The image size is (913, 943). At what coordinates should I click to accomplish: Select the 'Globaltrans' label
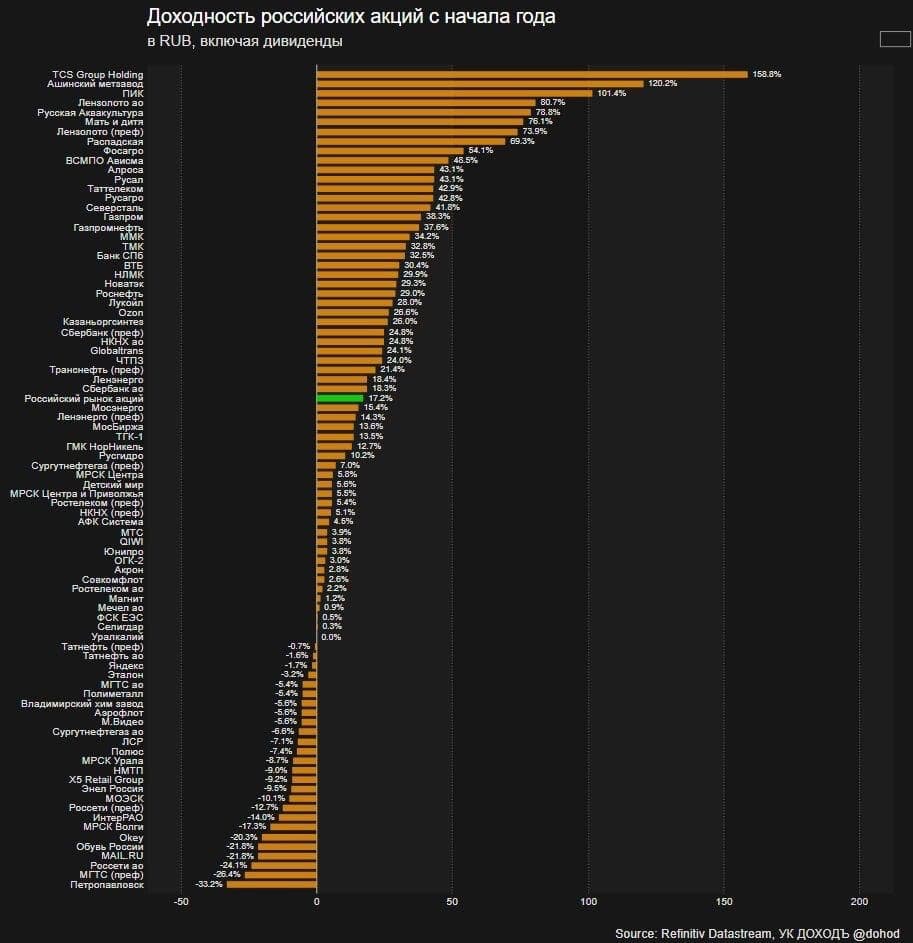117,351
